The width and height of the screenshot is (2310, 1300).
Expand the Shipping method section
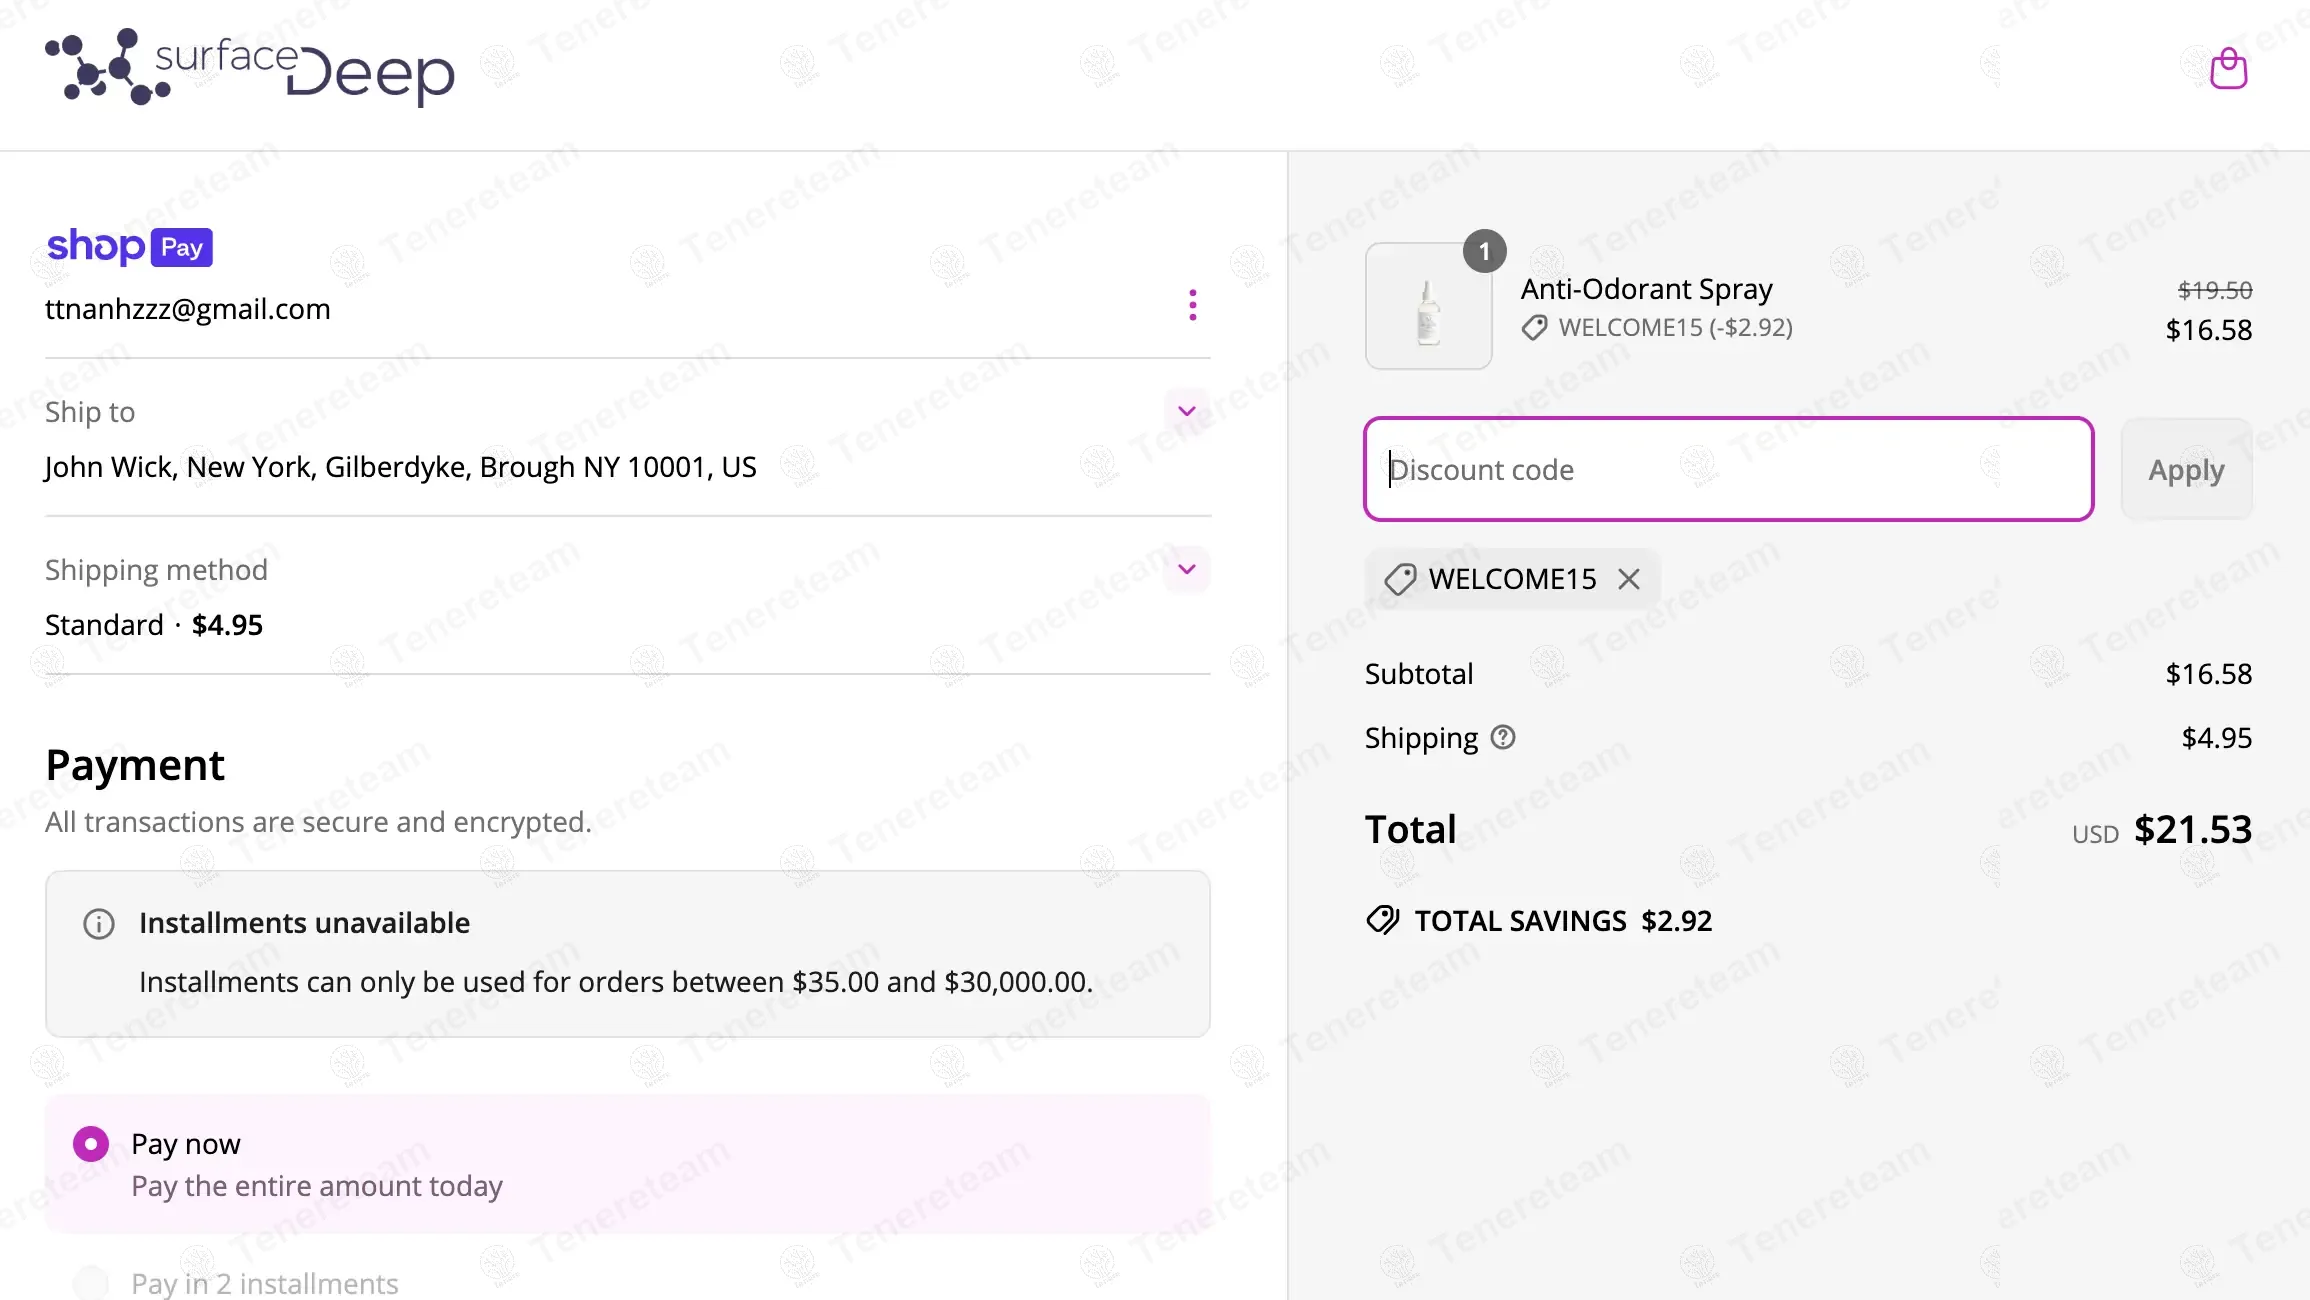point(1187,569)
